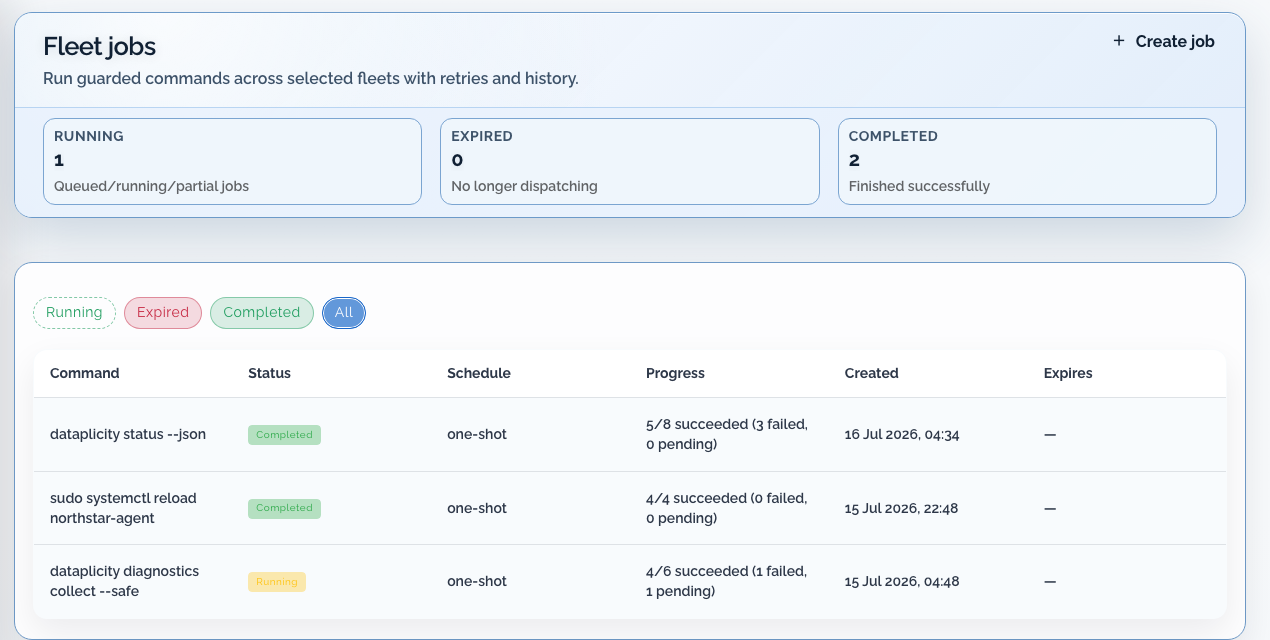Click the Expires column header

coord(1068,373)
